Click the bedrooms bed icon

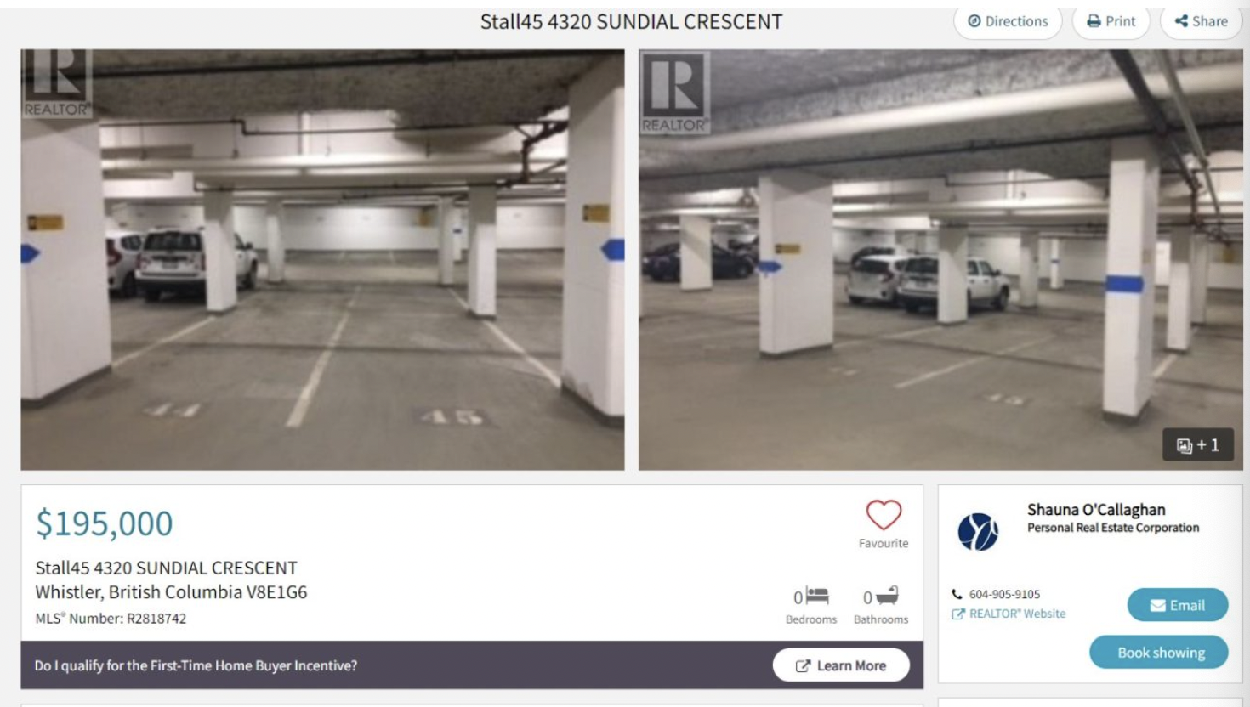816,597
